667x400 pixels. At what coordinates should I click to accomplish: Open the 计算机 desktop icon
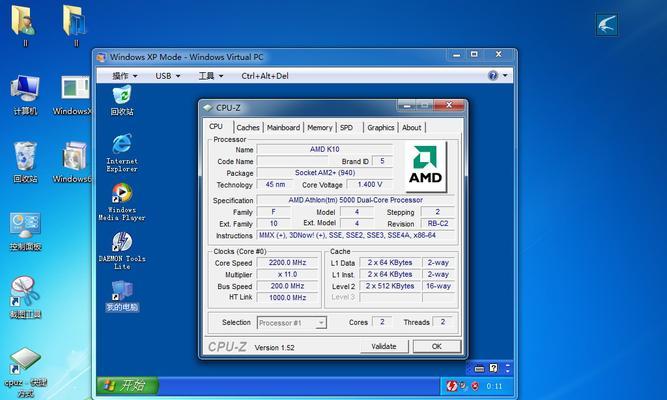25,94
